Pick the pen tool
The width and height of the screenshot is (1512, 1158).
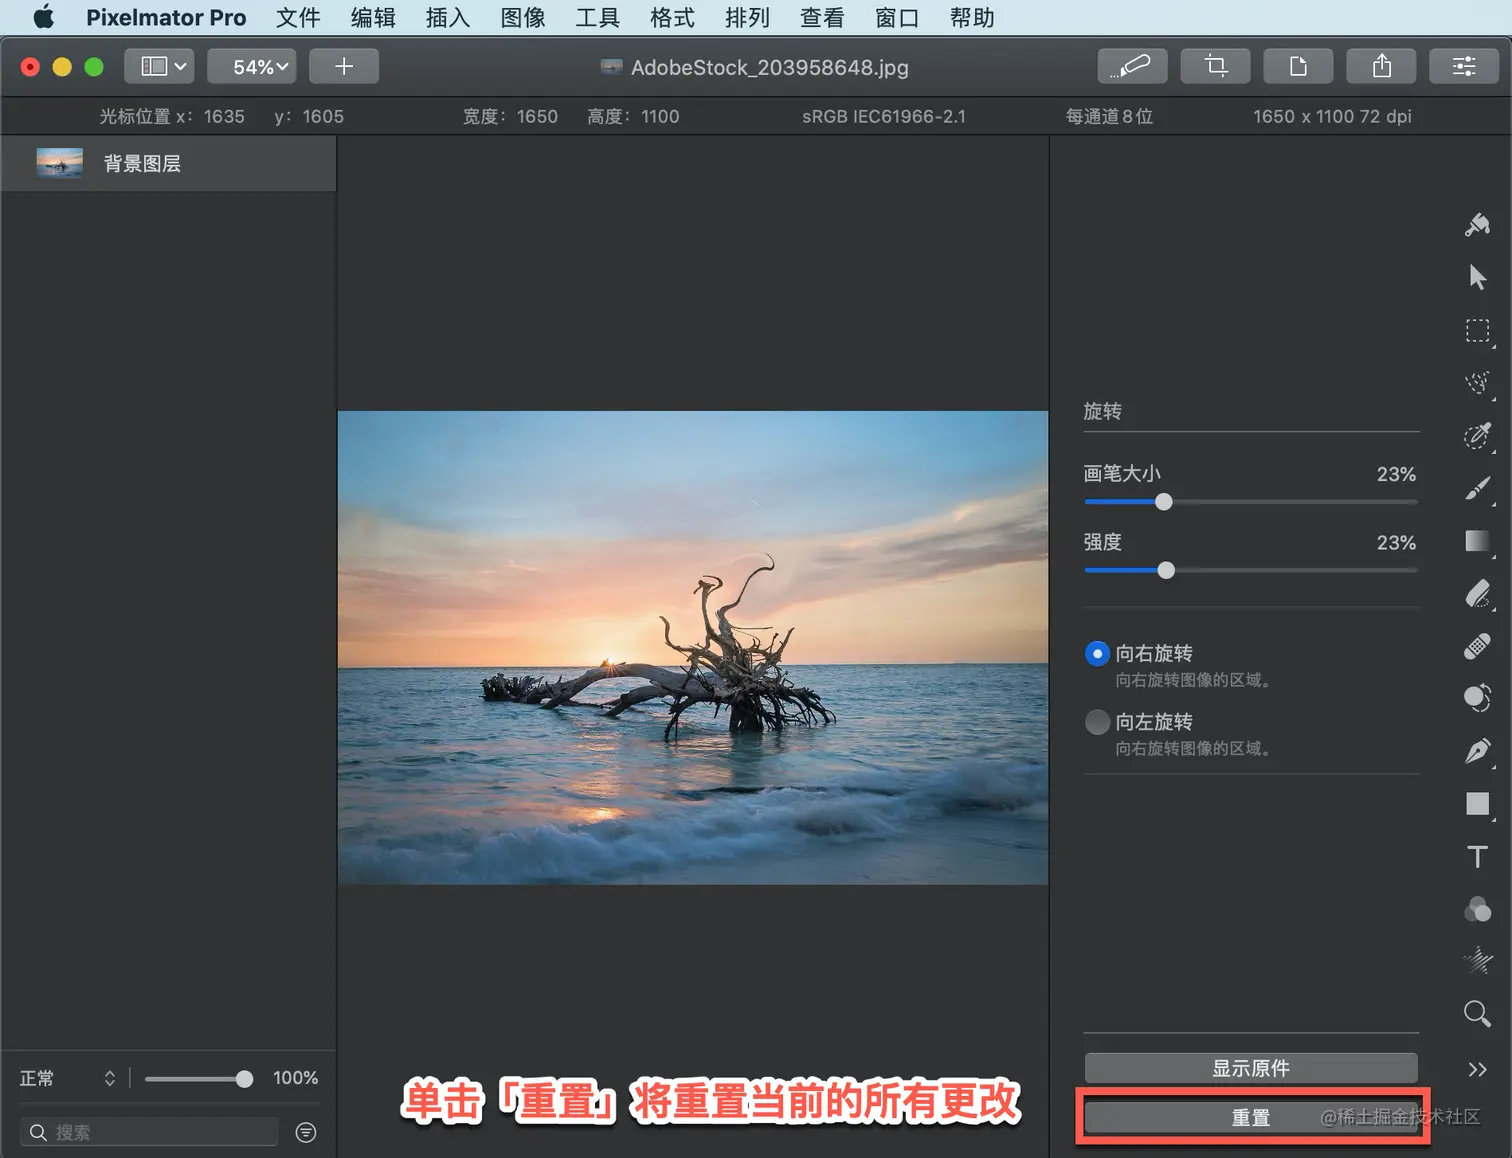1477,751
